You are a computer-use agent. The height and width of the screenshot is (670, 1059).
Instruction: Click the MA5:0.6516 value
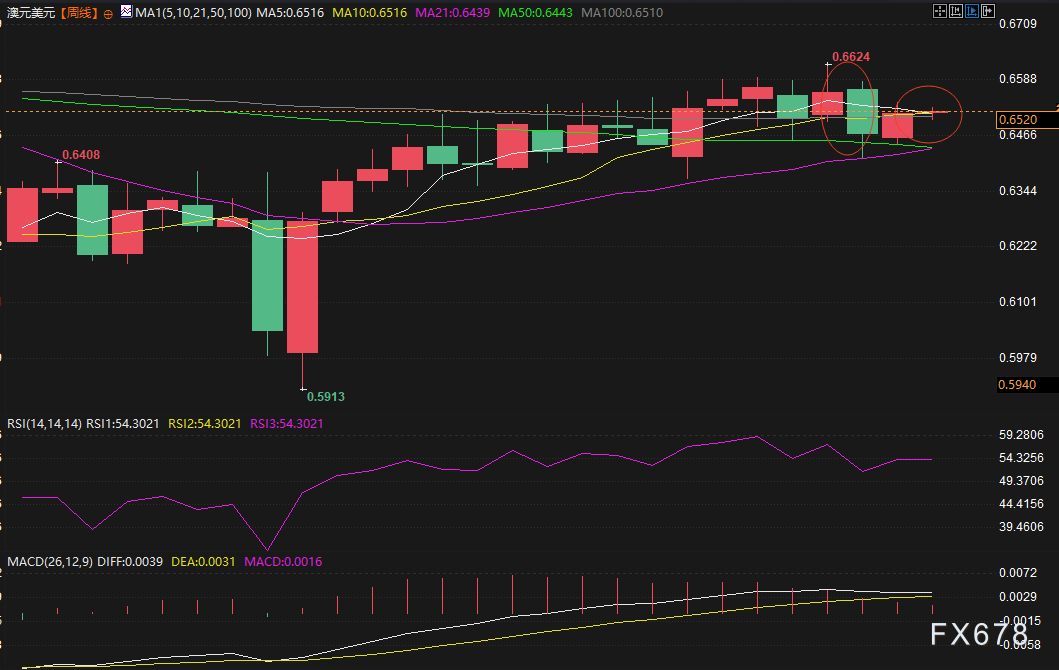coord(290,13)
